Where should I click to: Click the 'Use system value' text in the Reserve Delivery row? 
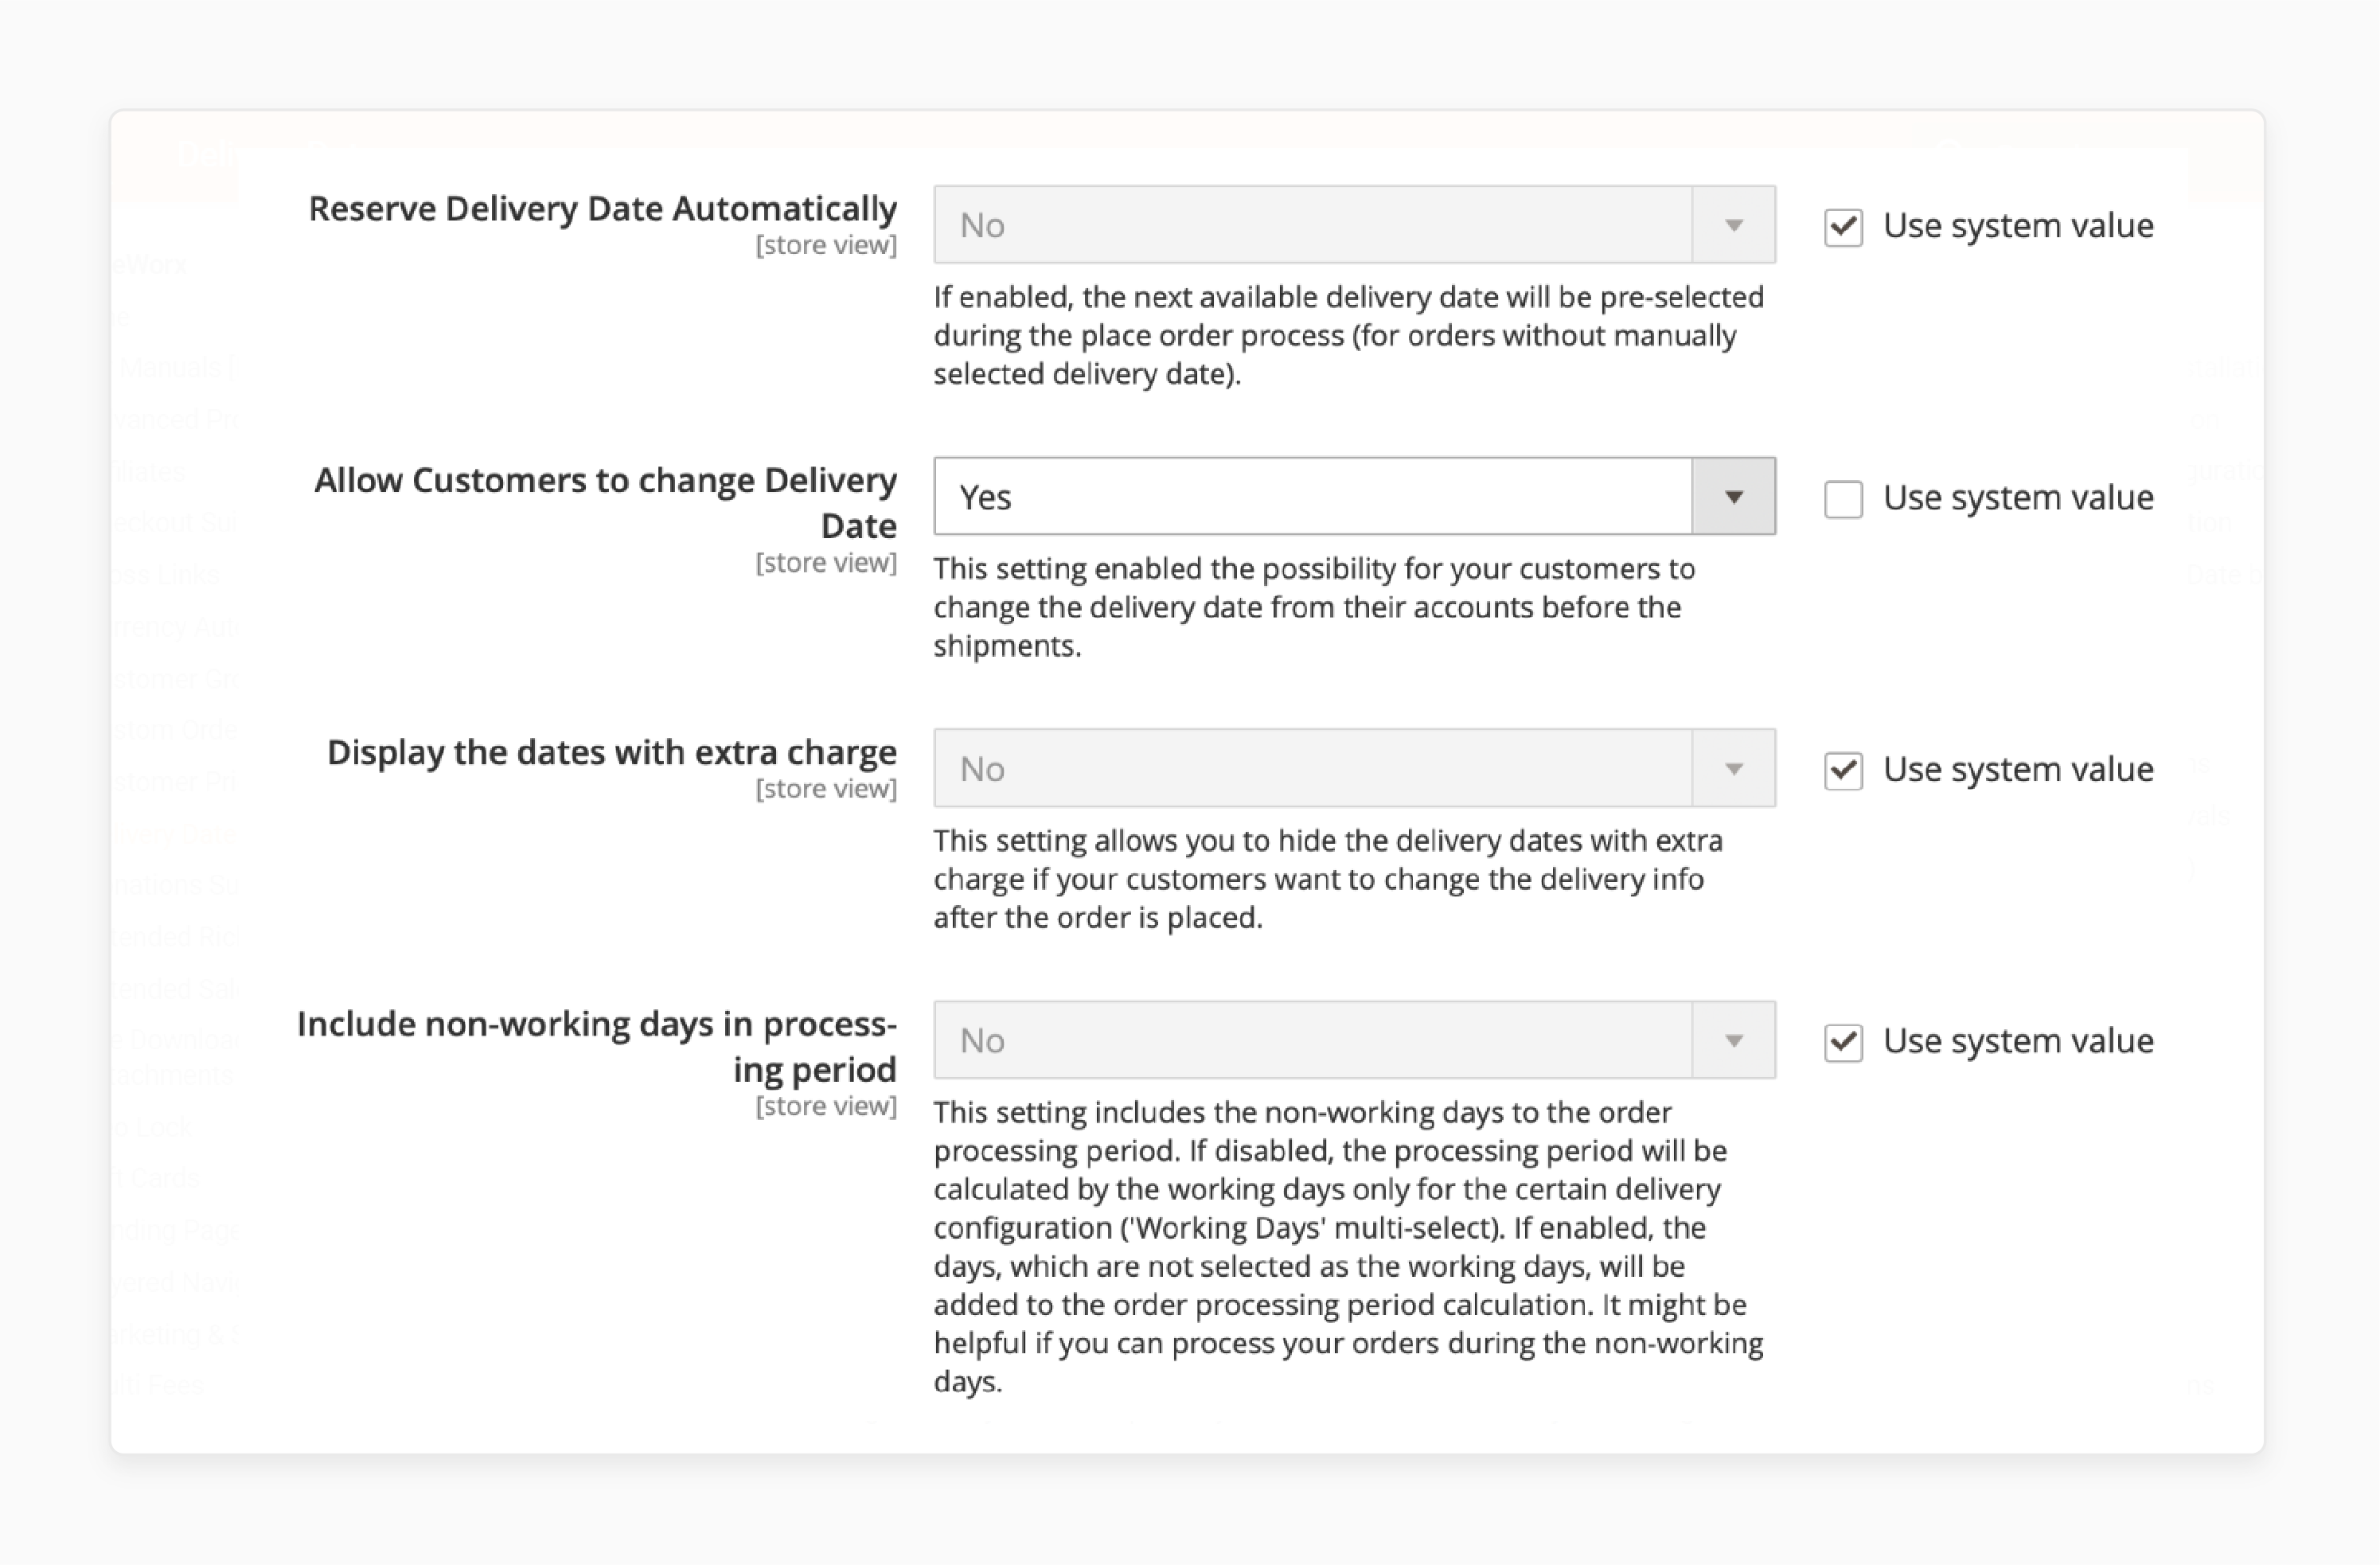click(x=2018, y=226)
